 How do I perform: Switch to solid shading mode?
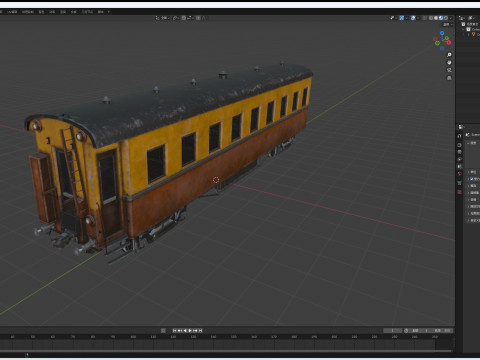click(436, 18)
